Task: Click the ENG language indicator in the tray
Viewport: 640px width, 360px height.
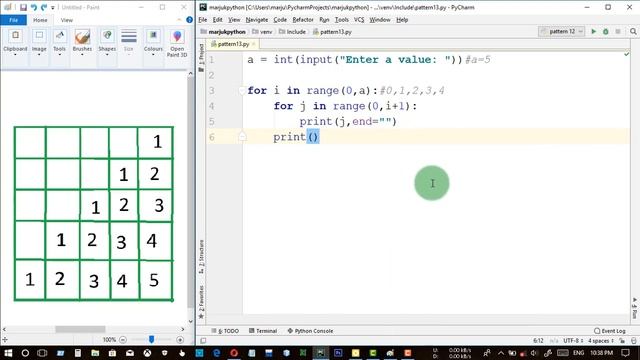Action: [578, 353]
